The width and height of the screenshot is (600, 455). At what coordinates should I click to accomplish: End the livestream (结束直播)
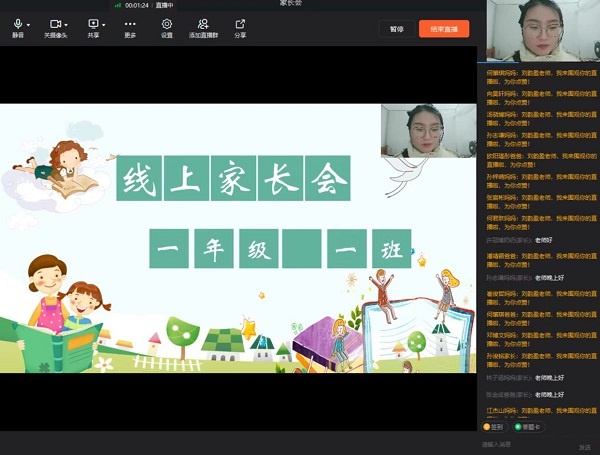(x=443, y=29)
